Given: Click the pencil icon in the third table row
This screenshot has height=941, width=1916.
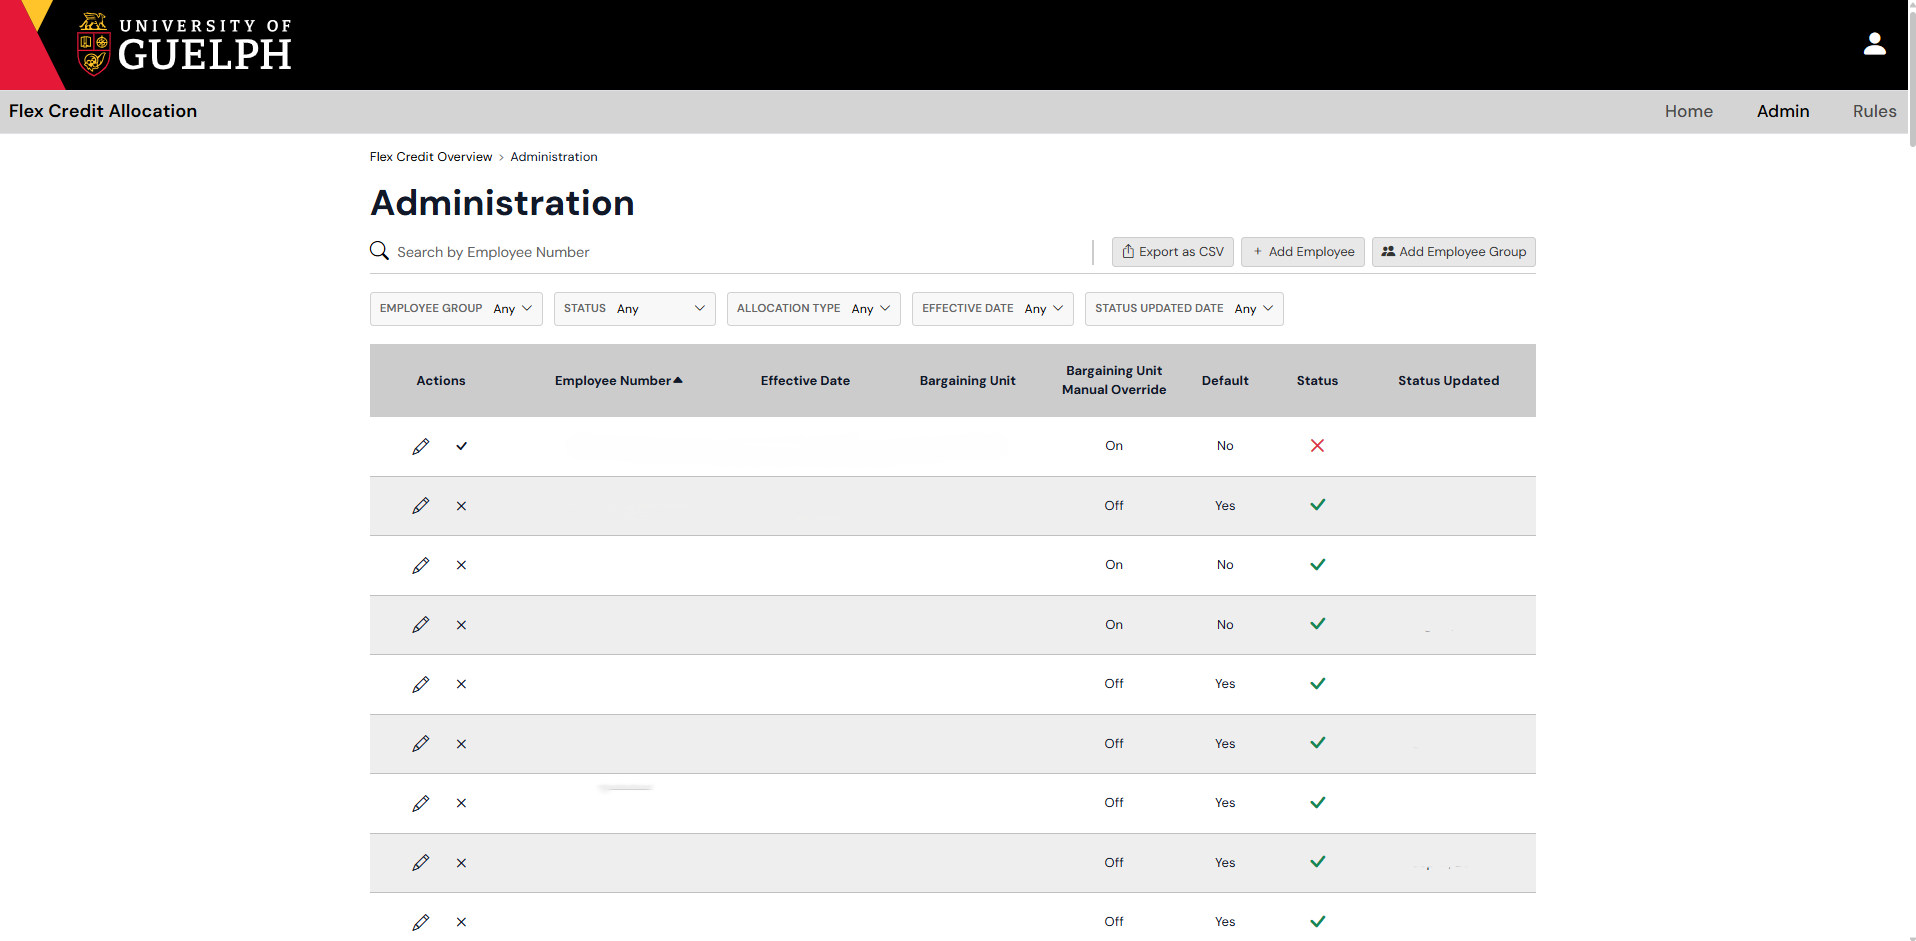Looking at the screenshot, I should tap(421, 565).
